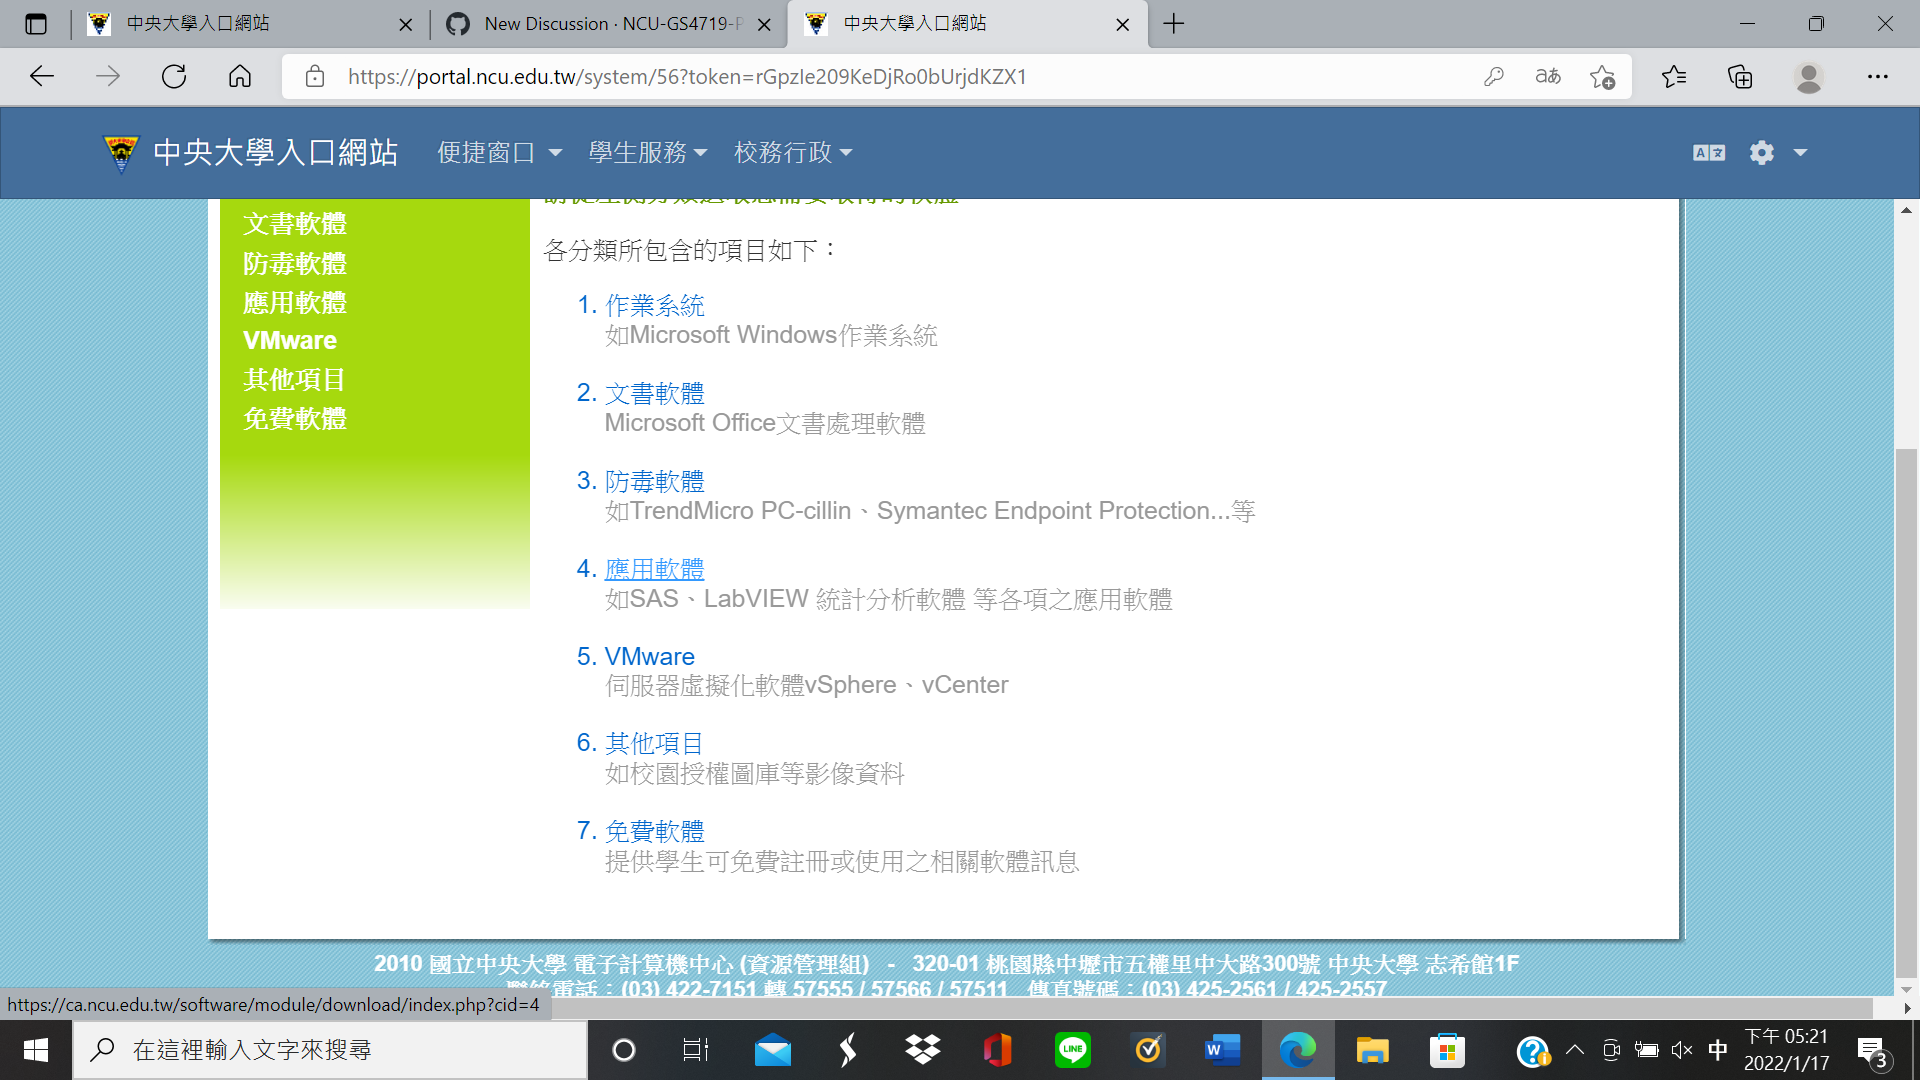Launch LINE from the taskbar

pos(1072,1050)
